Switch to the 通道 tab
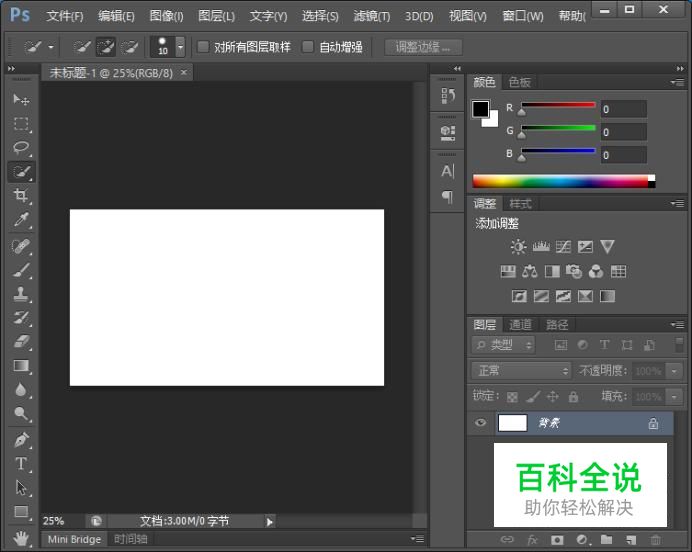This screenshot has width=692, height=552. pyautogui.click(x=520, y=324)
